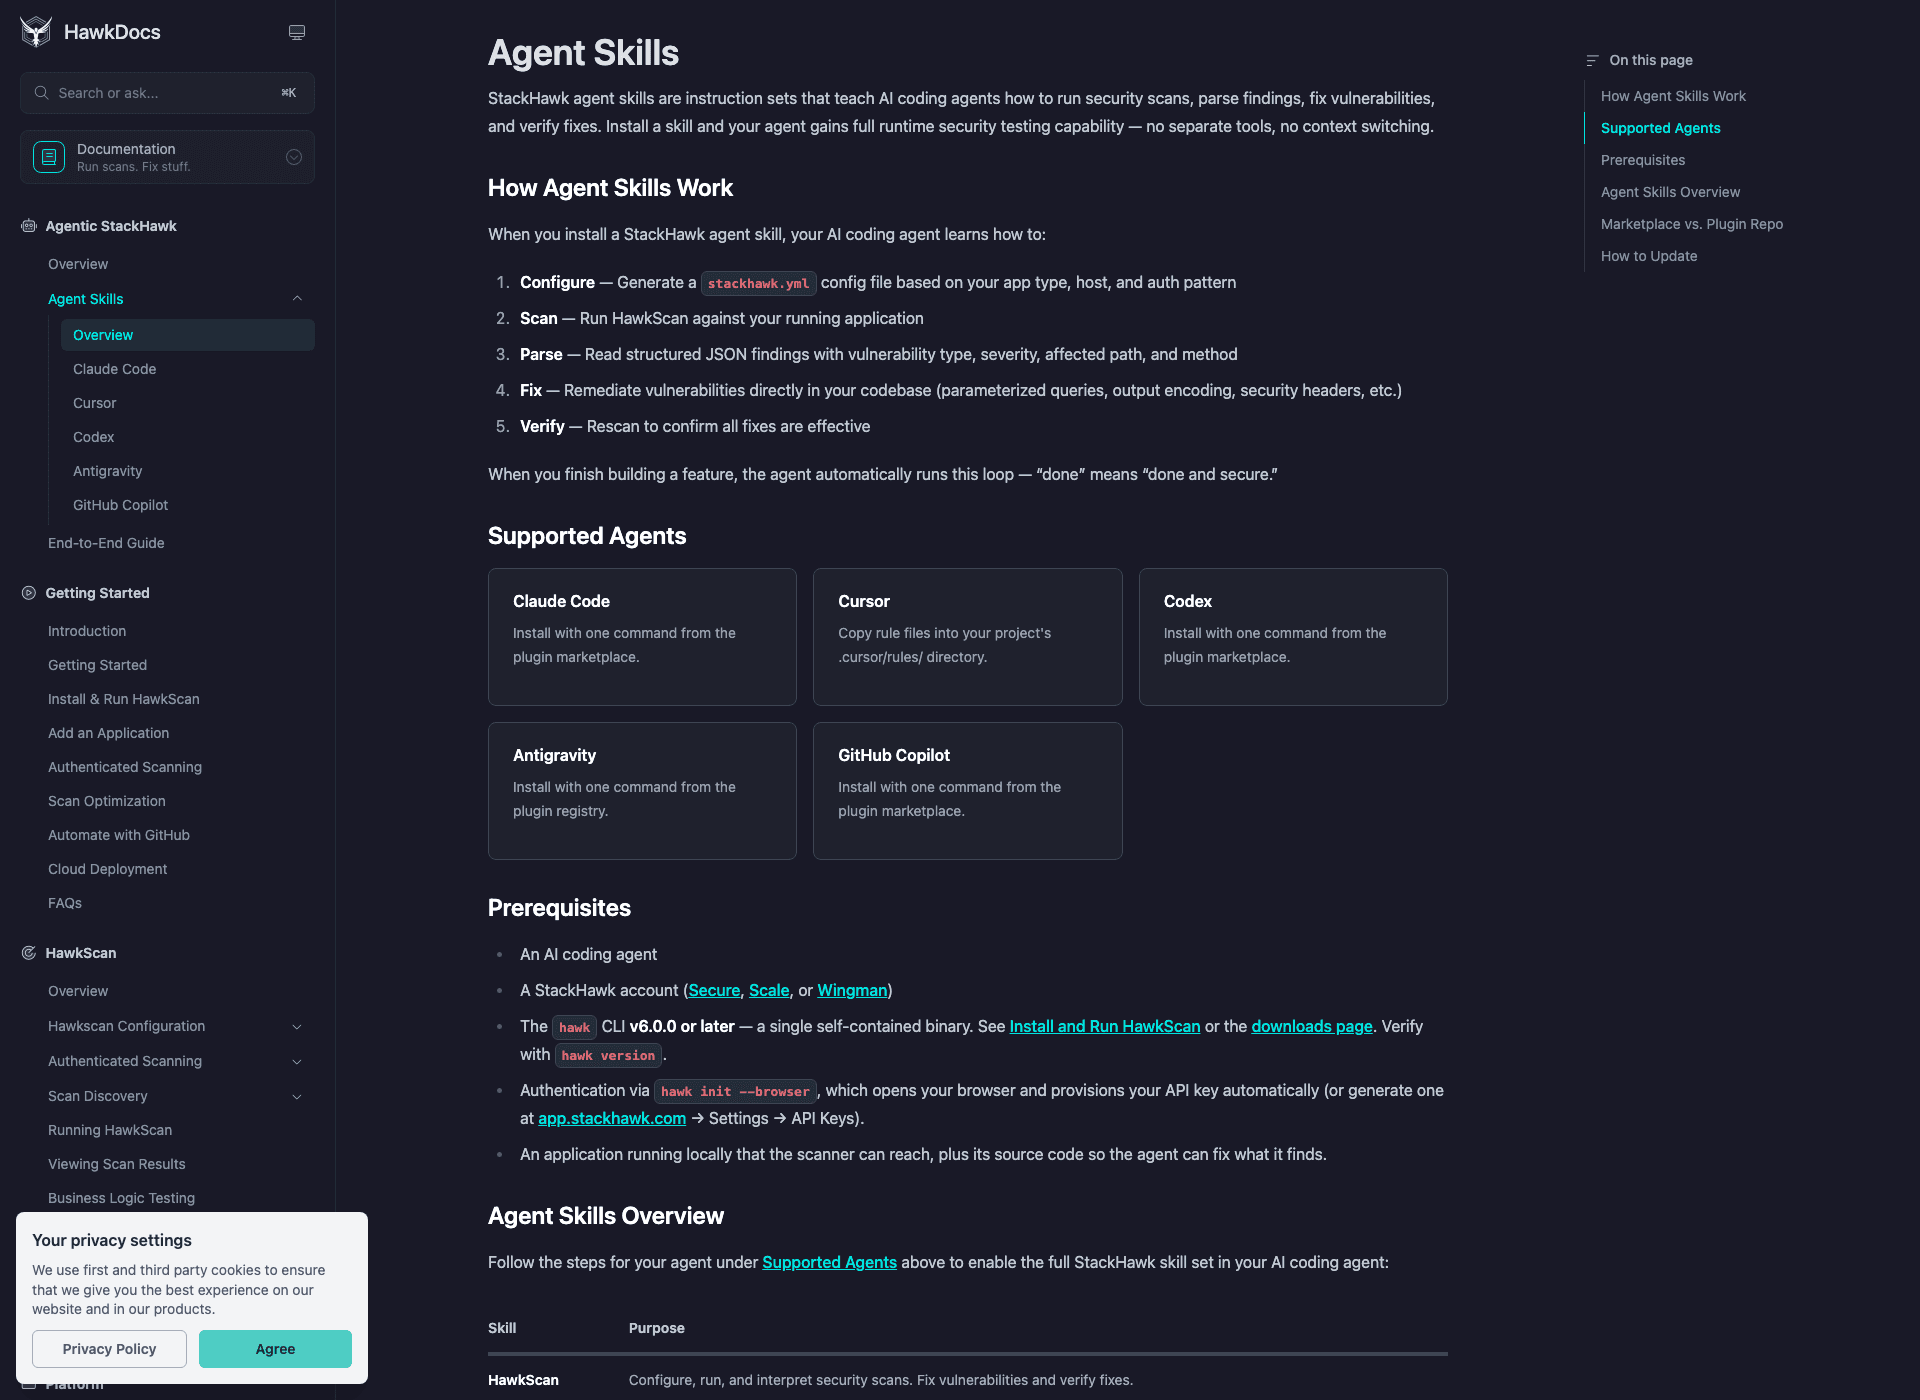The height and width of the screenshot is (1400, 1920).
Task: Follow the Secure plan link
Action: [714, 990]
